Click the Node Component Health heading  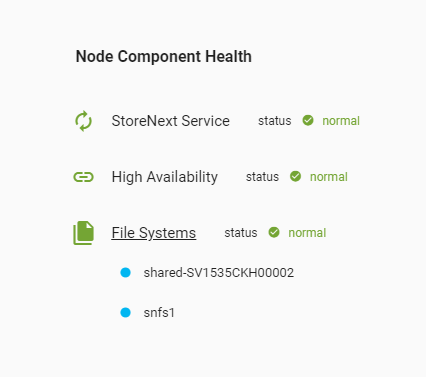click(x=164, y=56)
